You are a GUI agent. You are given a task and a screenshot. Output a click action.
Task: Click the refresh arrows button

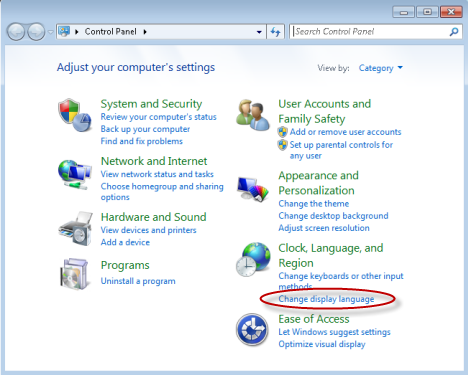pyautogui.click(x=275, y=32)
